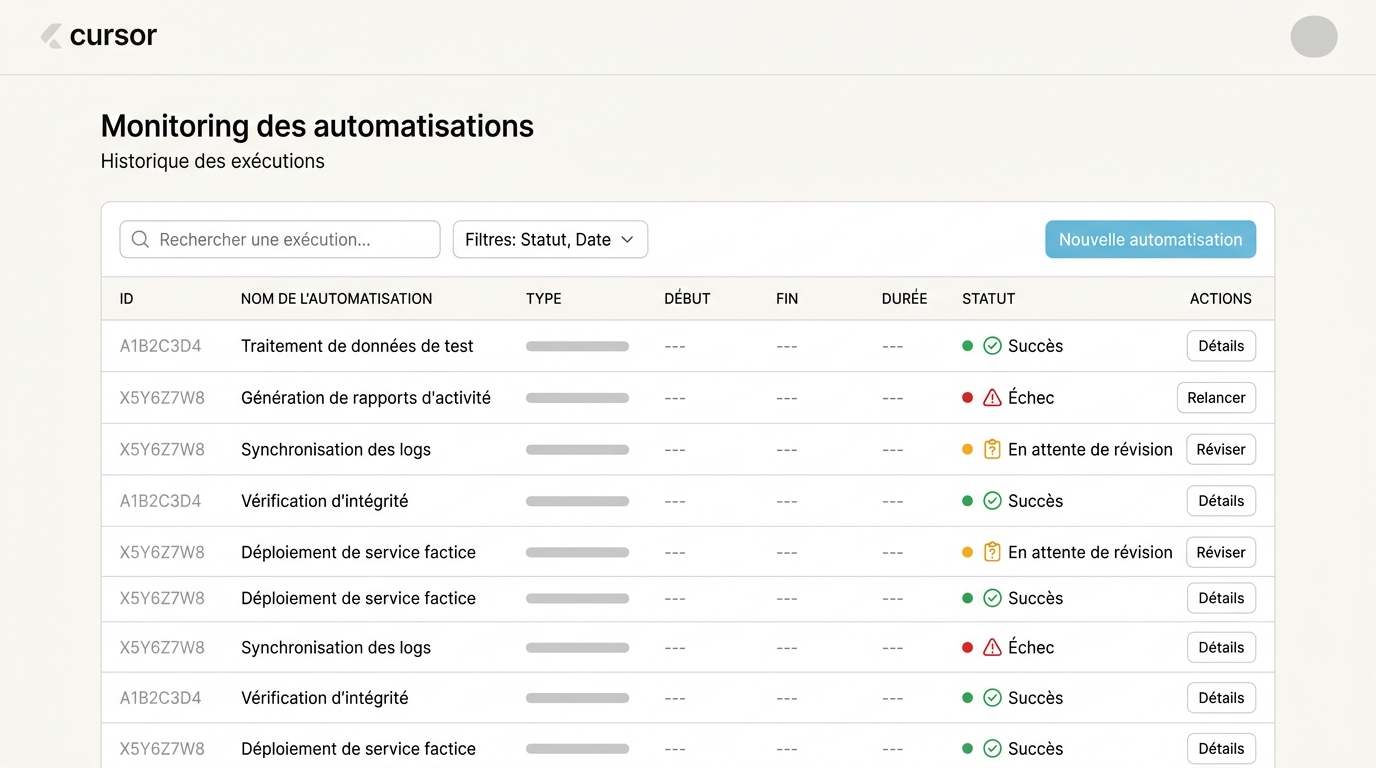Click the clipboard icon in the pending Déploiement de service factice row
This screenshot has width=1376, height=768.
coord(992,552)
